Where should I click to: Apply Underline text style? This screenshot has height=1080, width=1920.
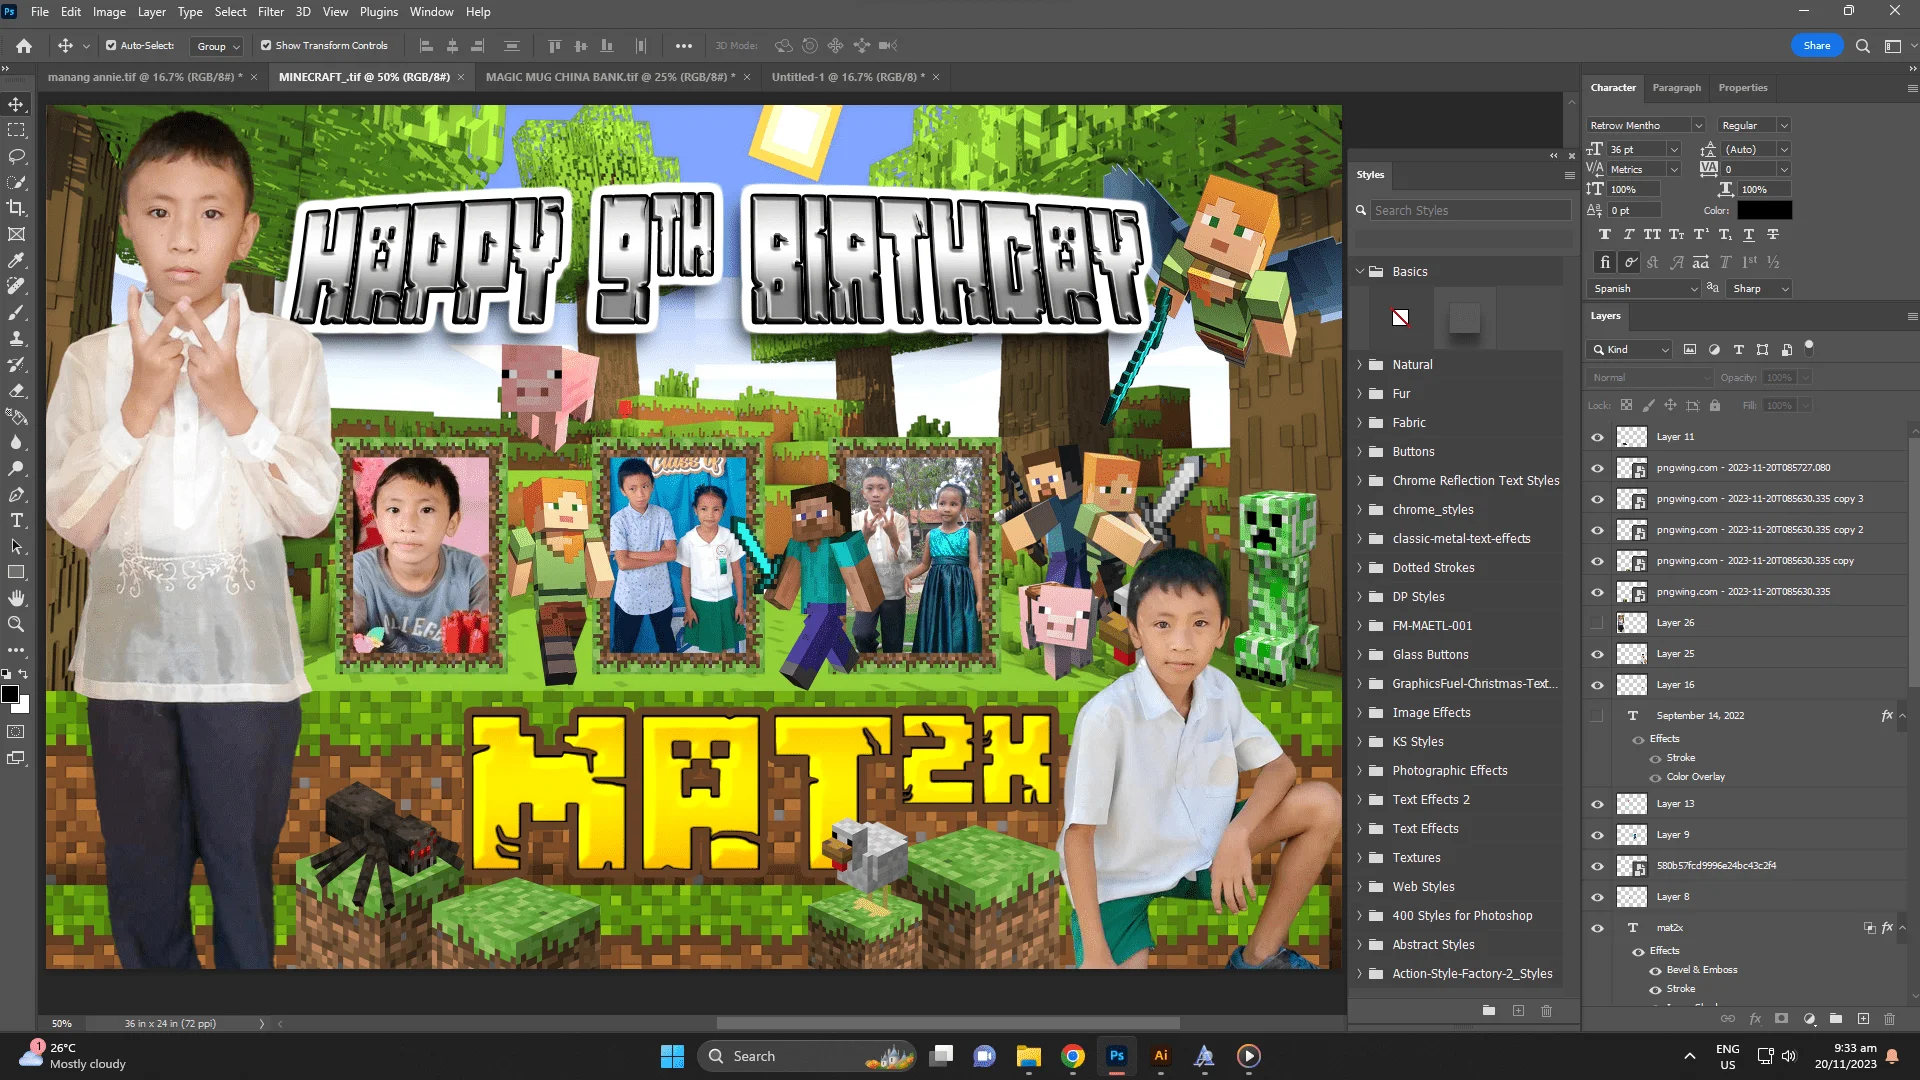[1748, 234]
